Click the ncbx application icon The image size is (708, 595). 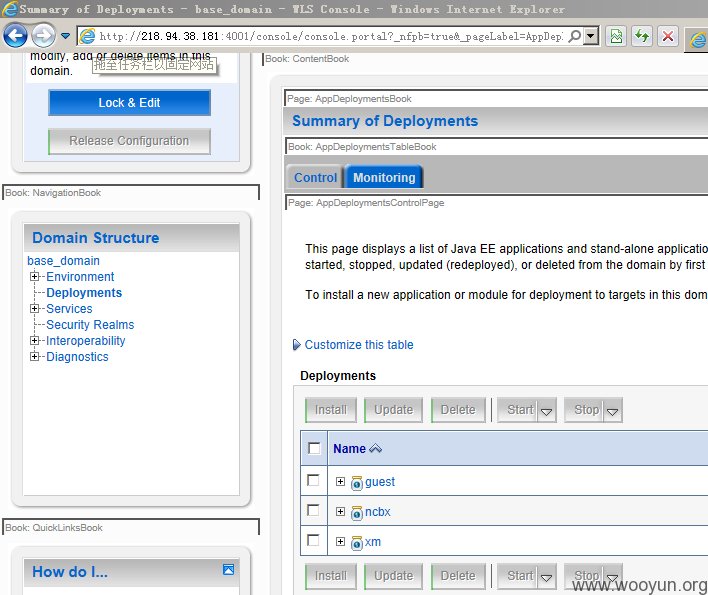(x=357, y=513)
